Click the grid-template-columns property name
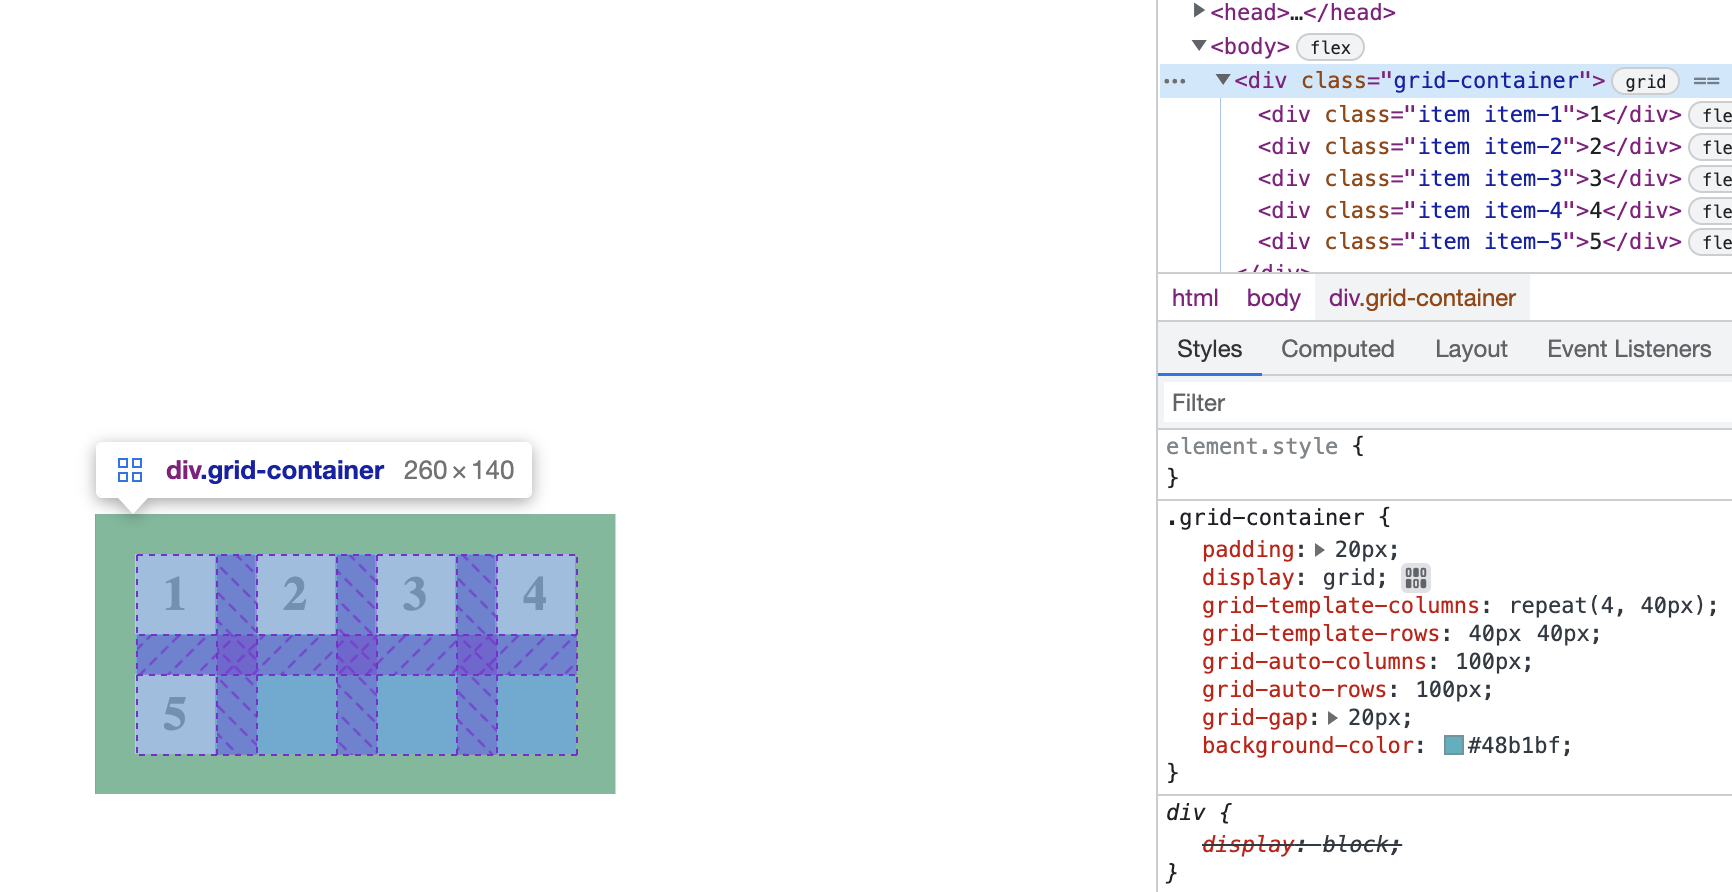The width and height of the screenshot is (1732, 892). click(x=1340, y=606)
